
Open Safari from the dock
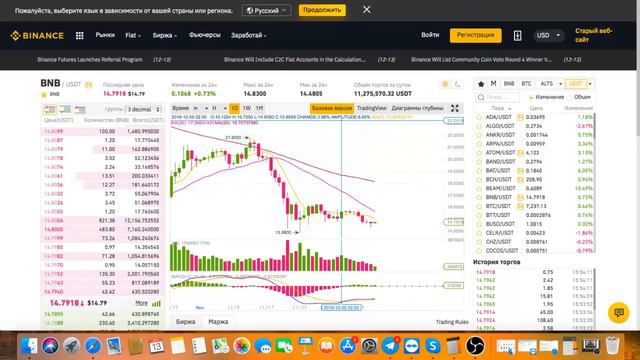coord(93,346)
